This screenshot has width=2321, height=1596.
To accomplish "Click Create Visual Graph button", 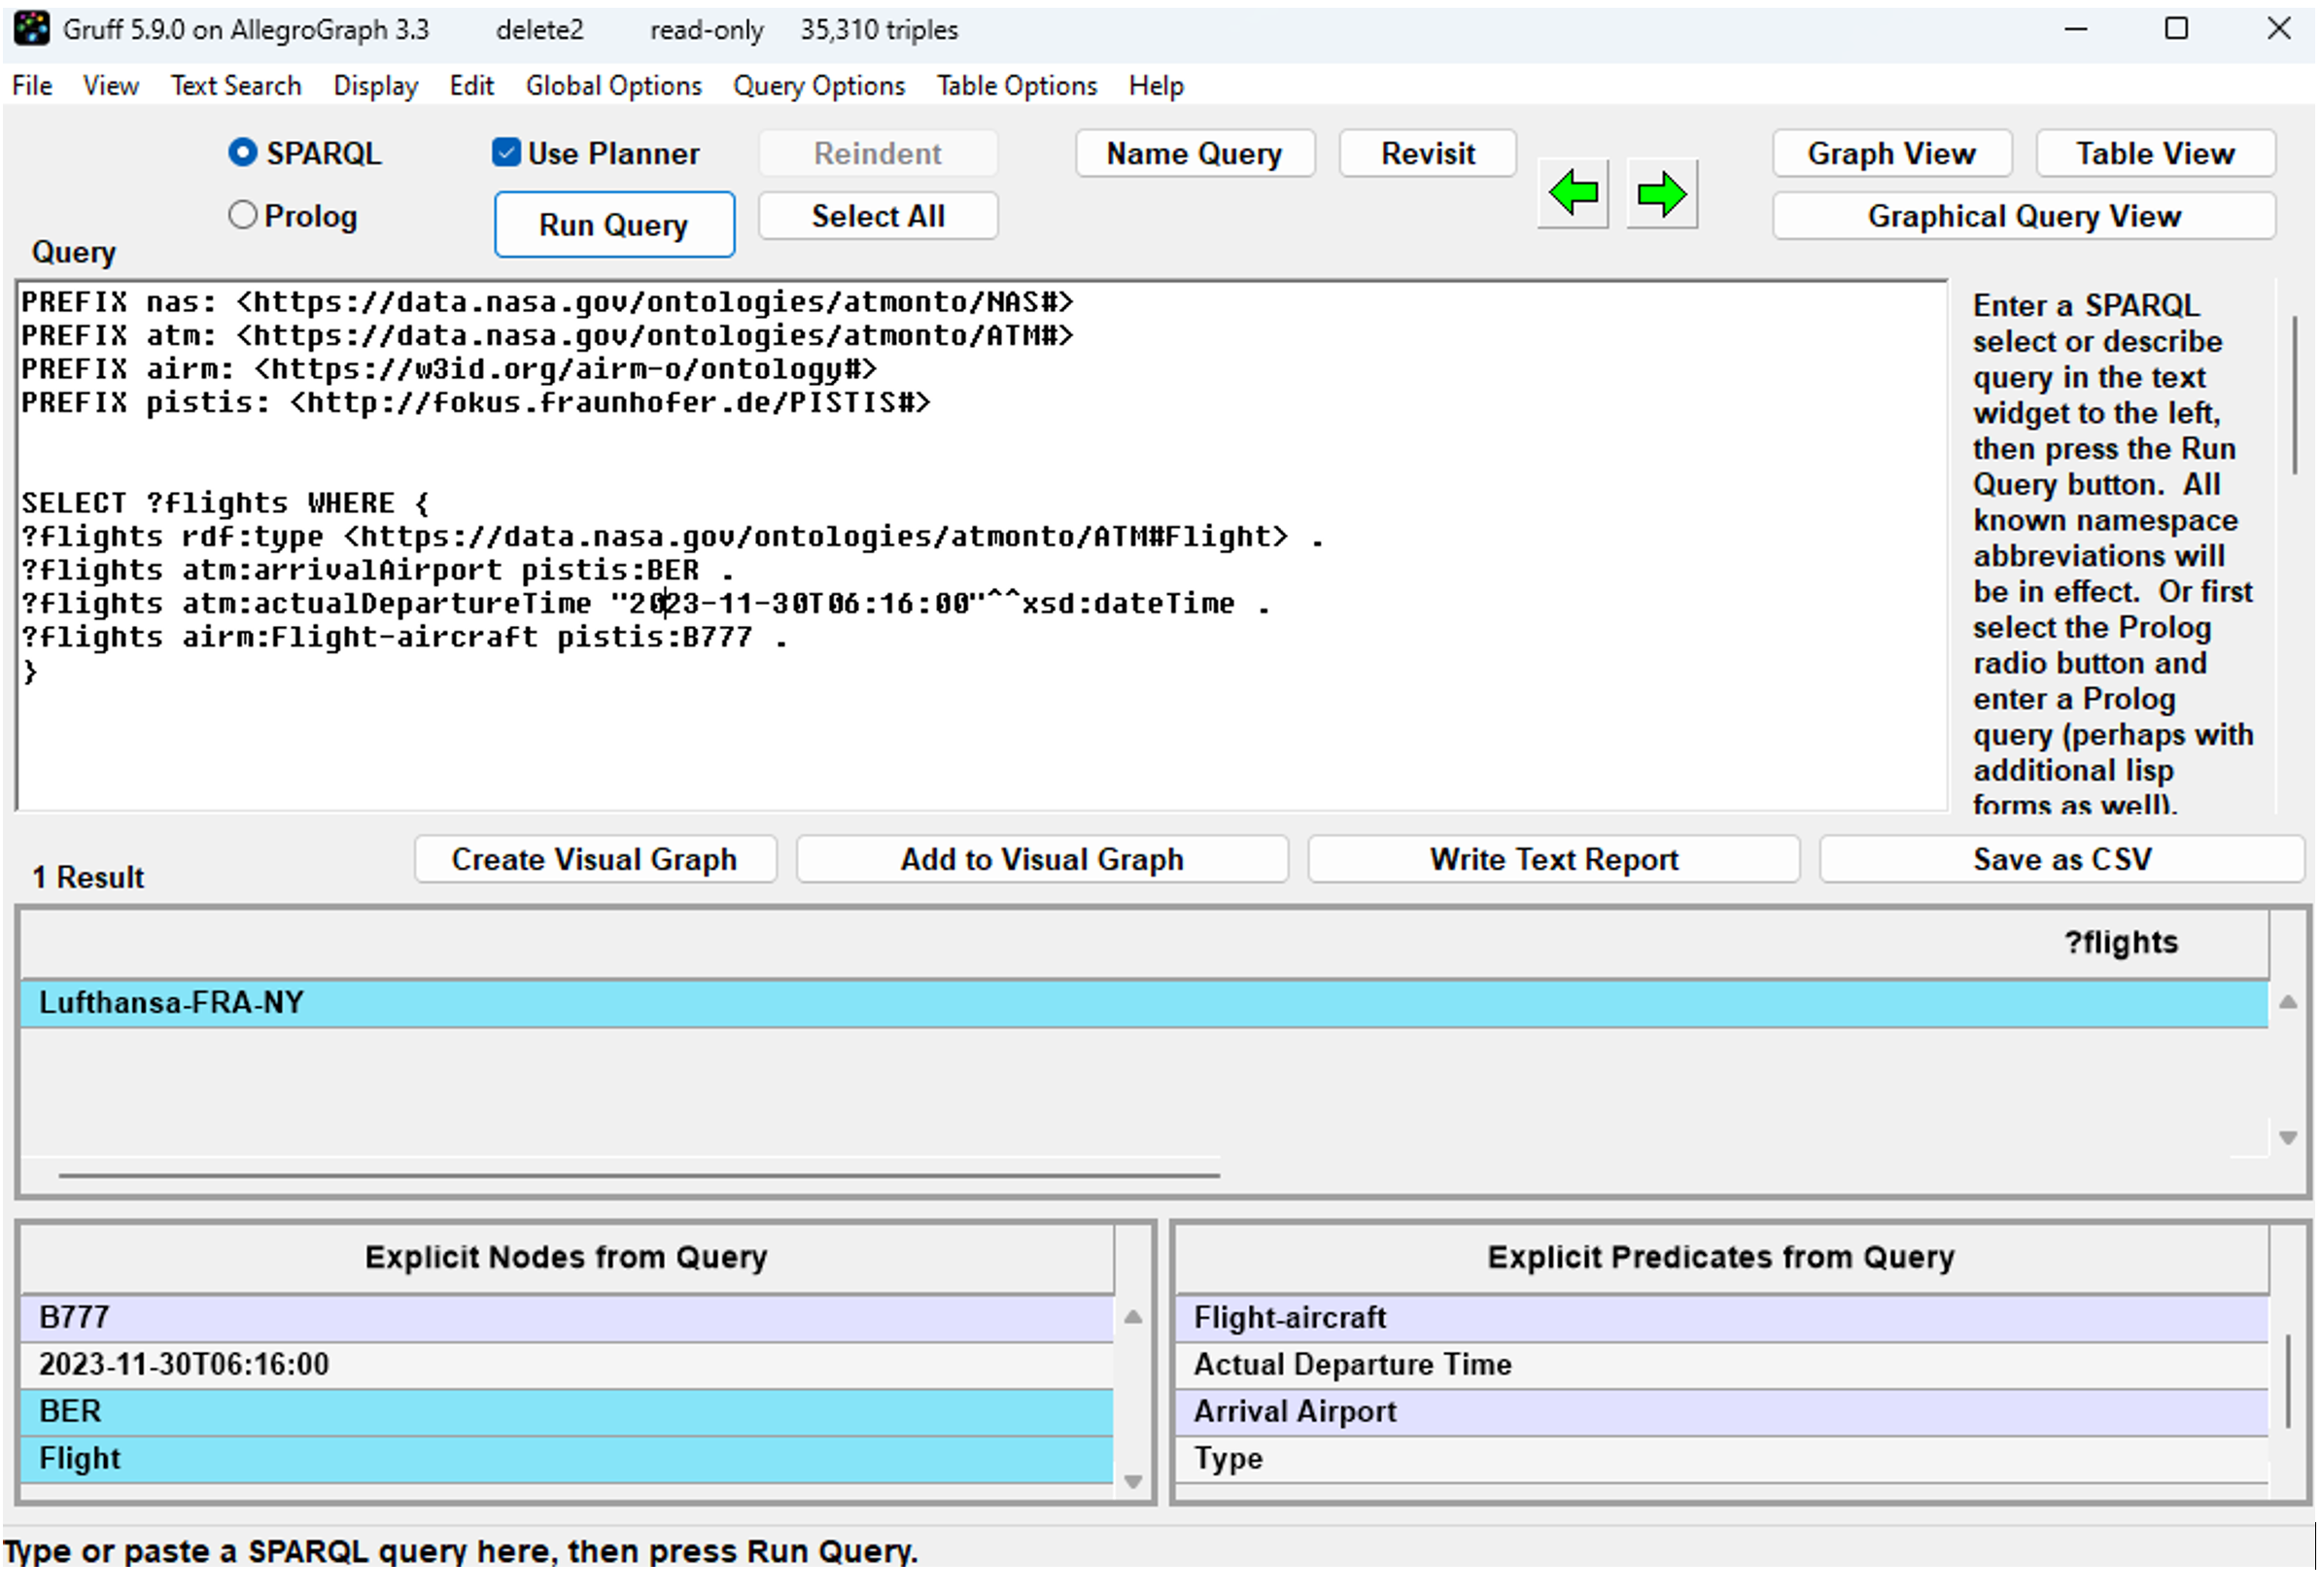I will tap(595, 860).
